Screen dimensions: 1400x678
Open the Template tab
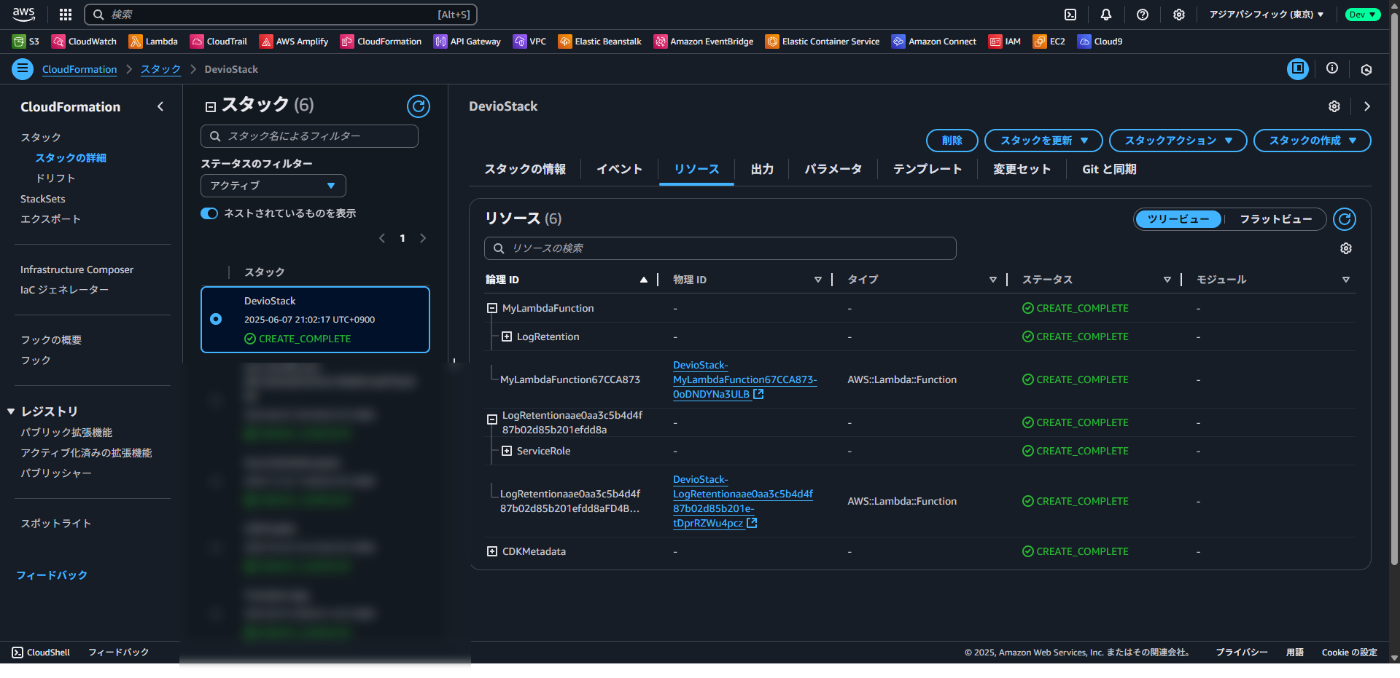(927, 169)
